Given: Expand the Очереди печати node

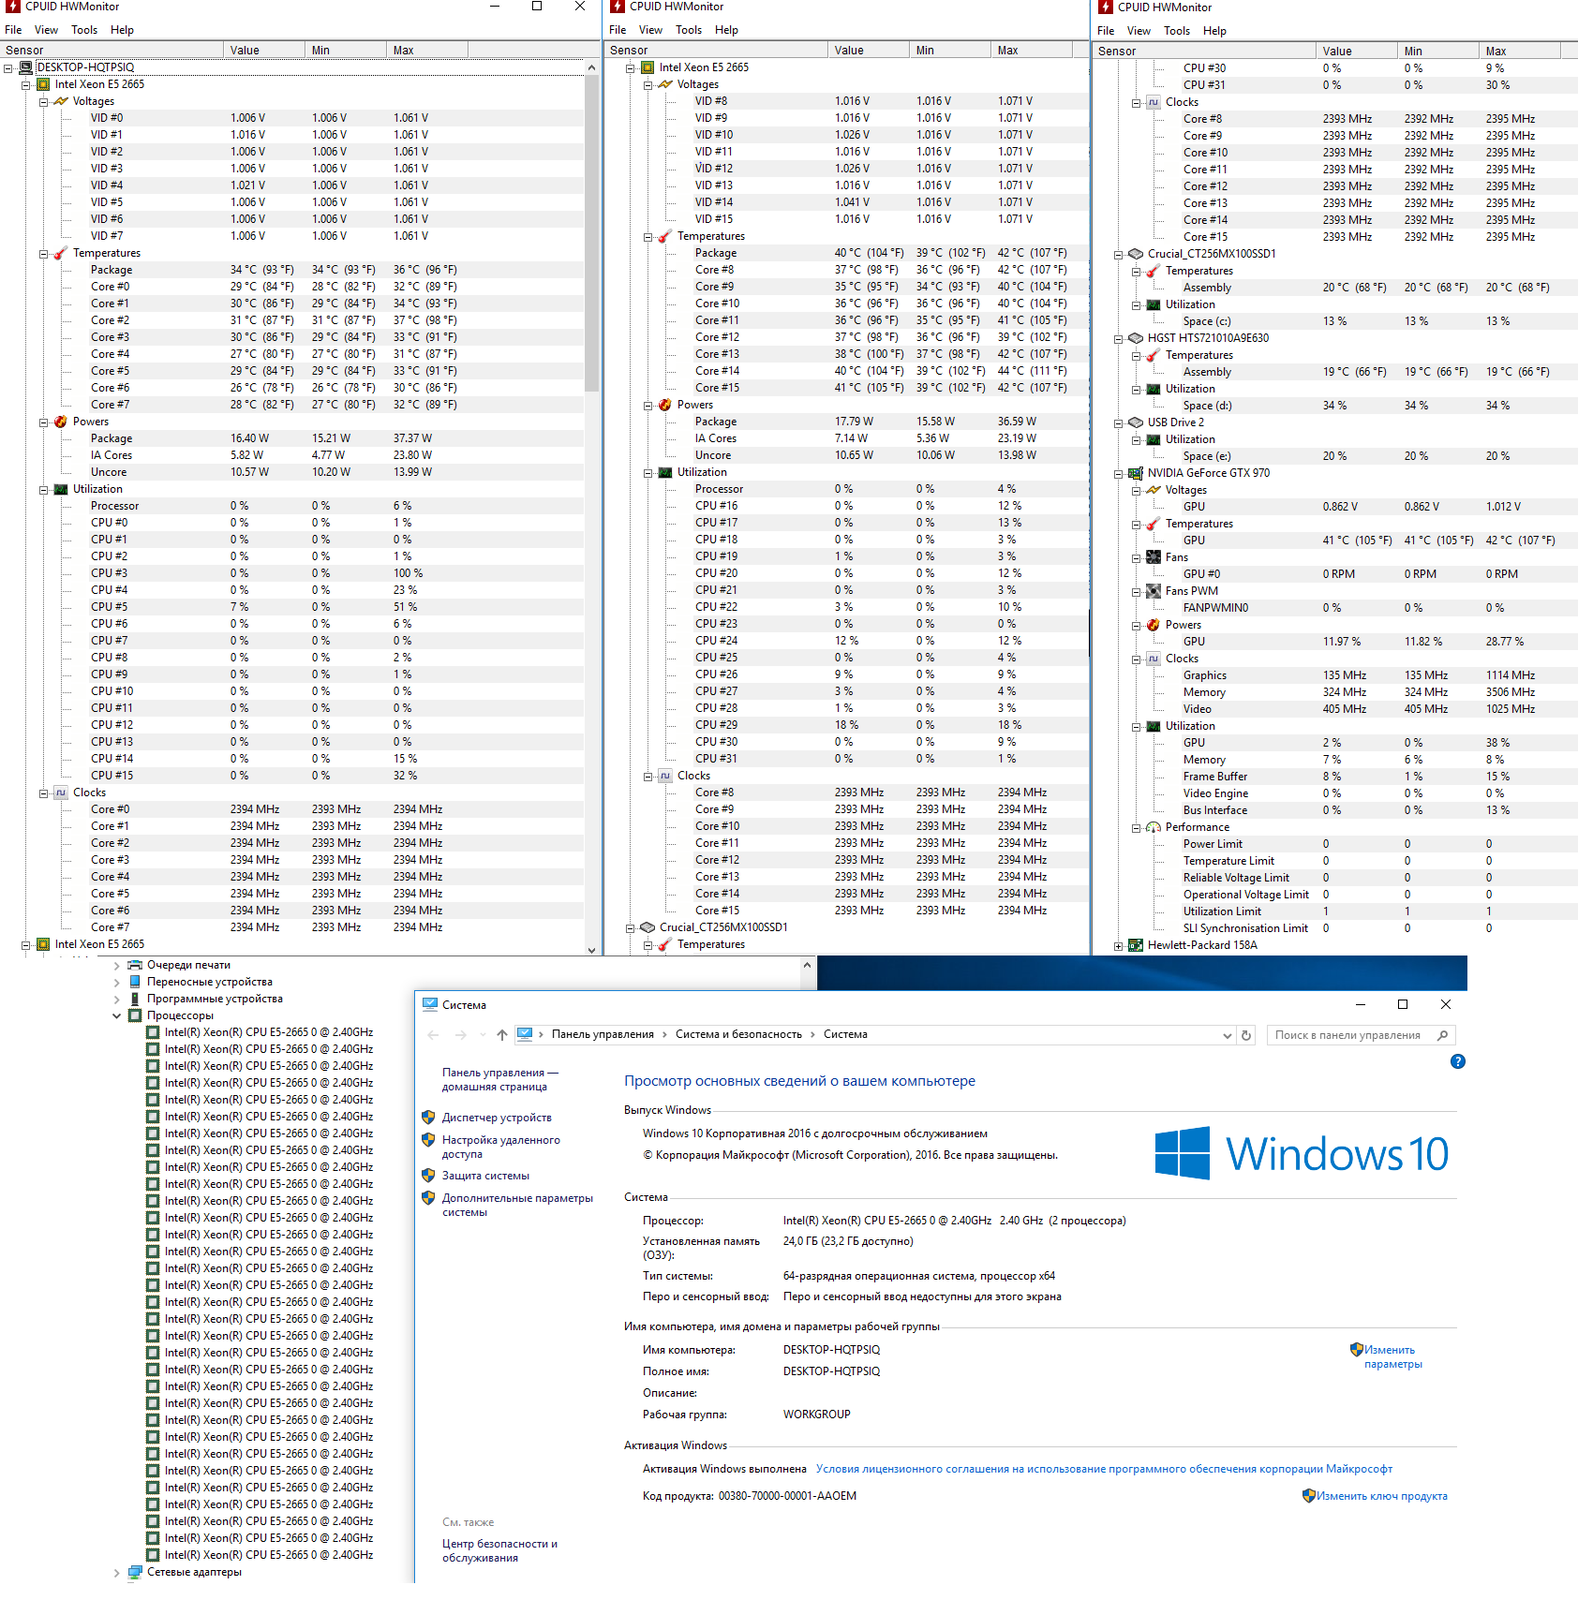Looking at the screenshot, I should tap(116, 966).
